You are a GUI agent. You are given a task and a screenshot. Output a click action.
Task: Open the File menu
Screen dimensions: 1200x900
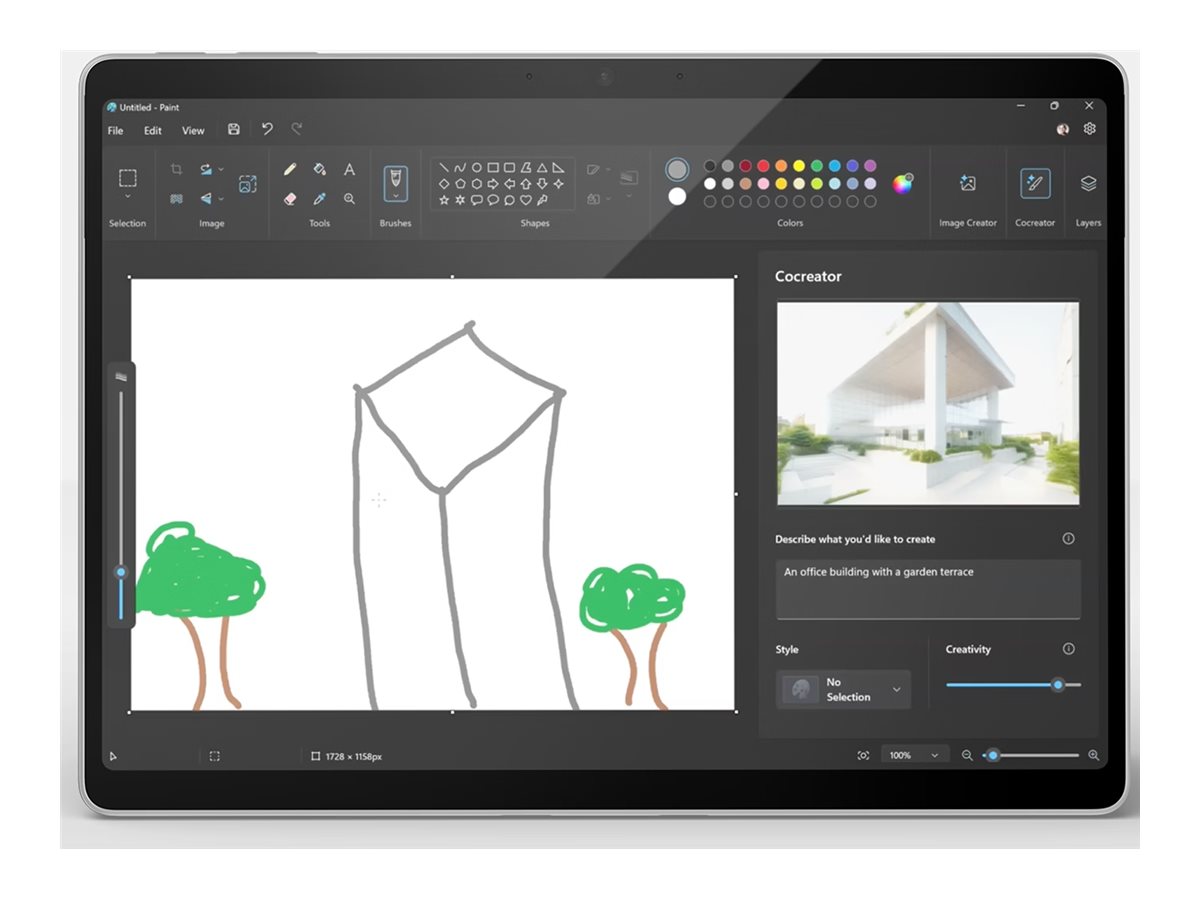click(114, 130)
